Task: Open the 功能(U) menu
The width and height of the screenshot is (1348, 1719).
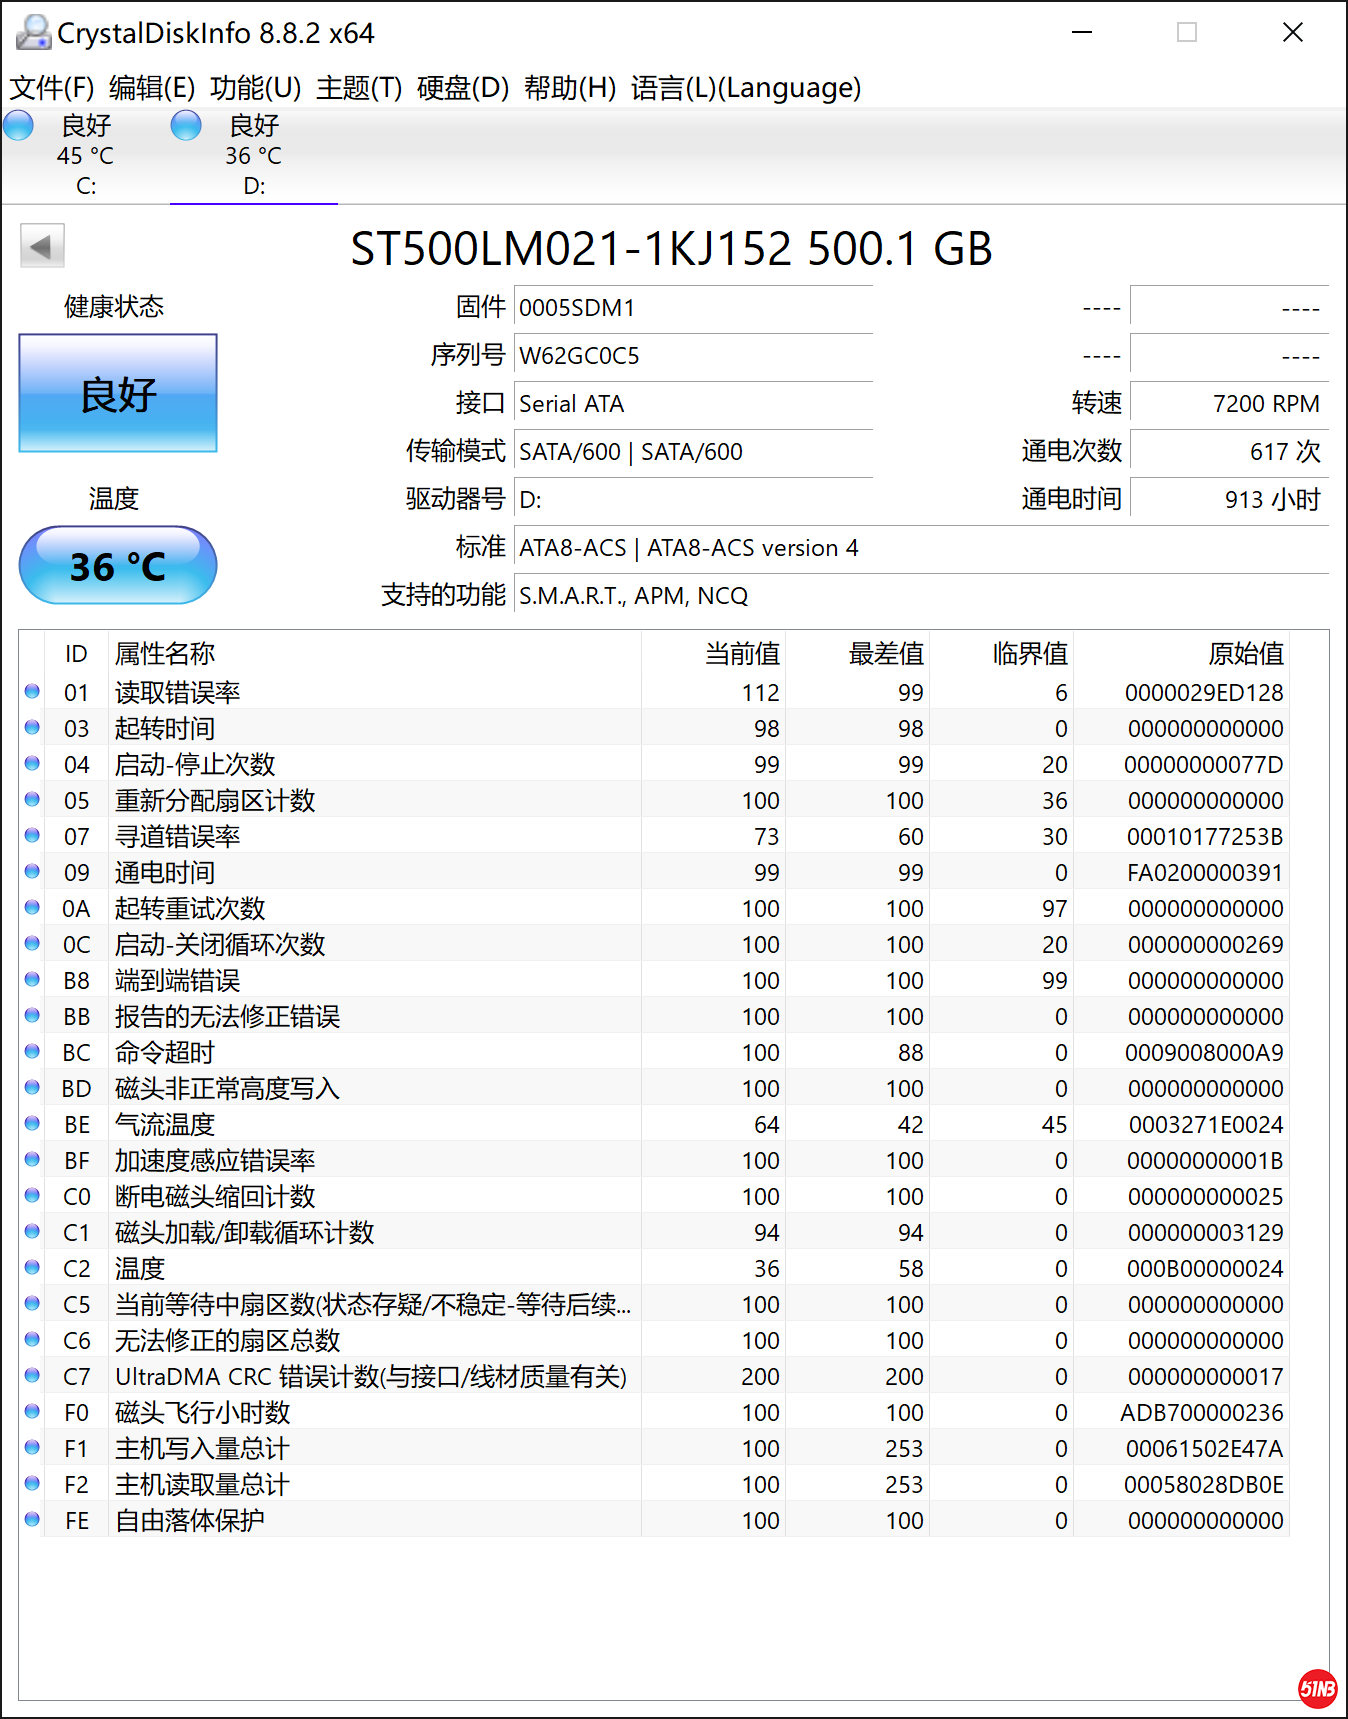Action: pyautogui.click(x=256, y=88)
